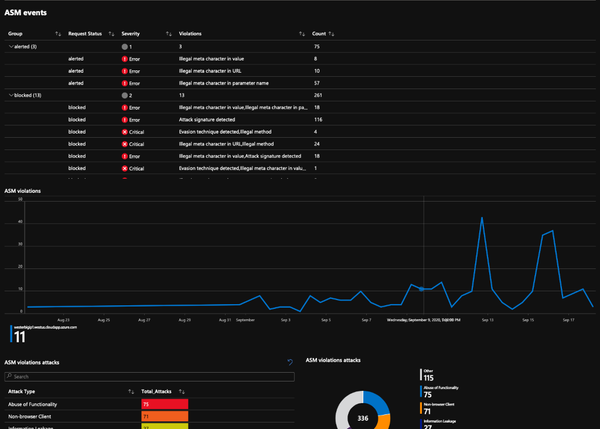Sort Attack Type column arrows
Viewport: 600px width, 429px height.
pos(131,391)
